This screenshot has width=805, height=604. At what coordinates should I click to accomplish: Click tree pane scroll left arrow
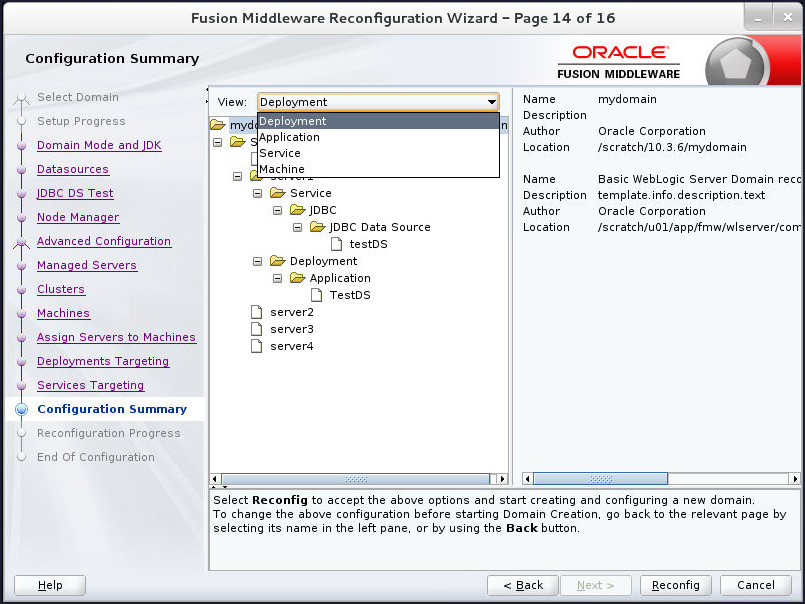click(216, 479)
